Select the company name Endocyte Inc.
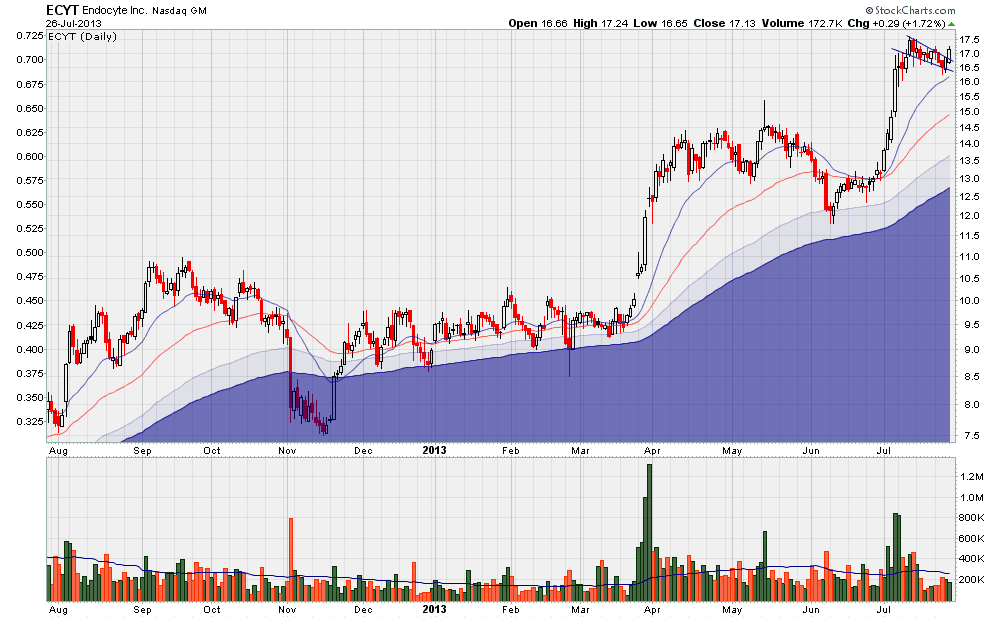The image size is (1000, 618). (115, 11)
